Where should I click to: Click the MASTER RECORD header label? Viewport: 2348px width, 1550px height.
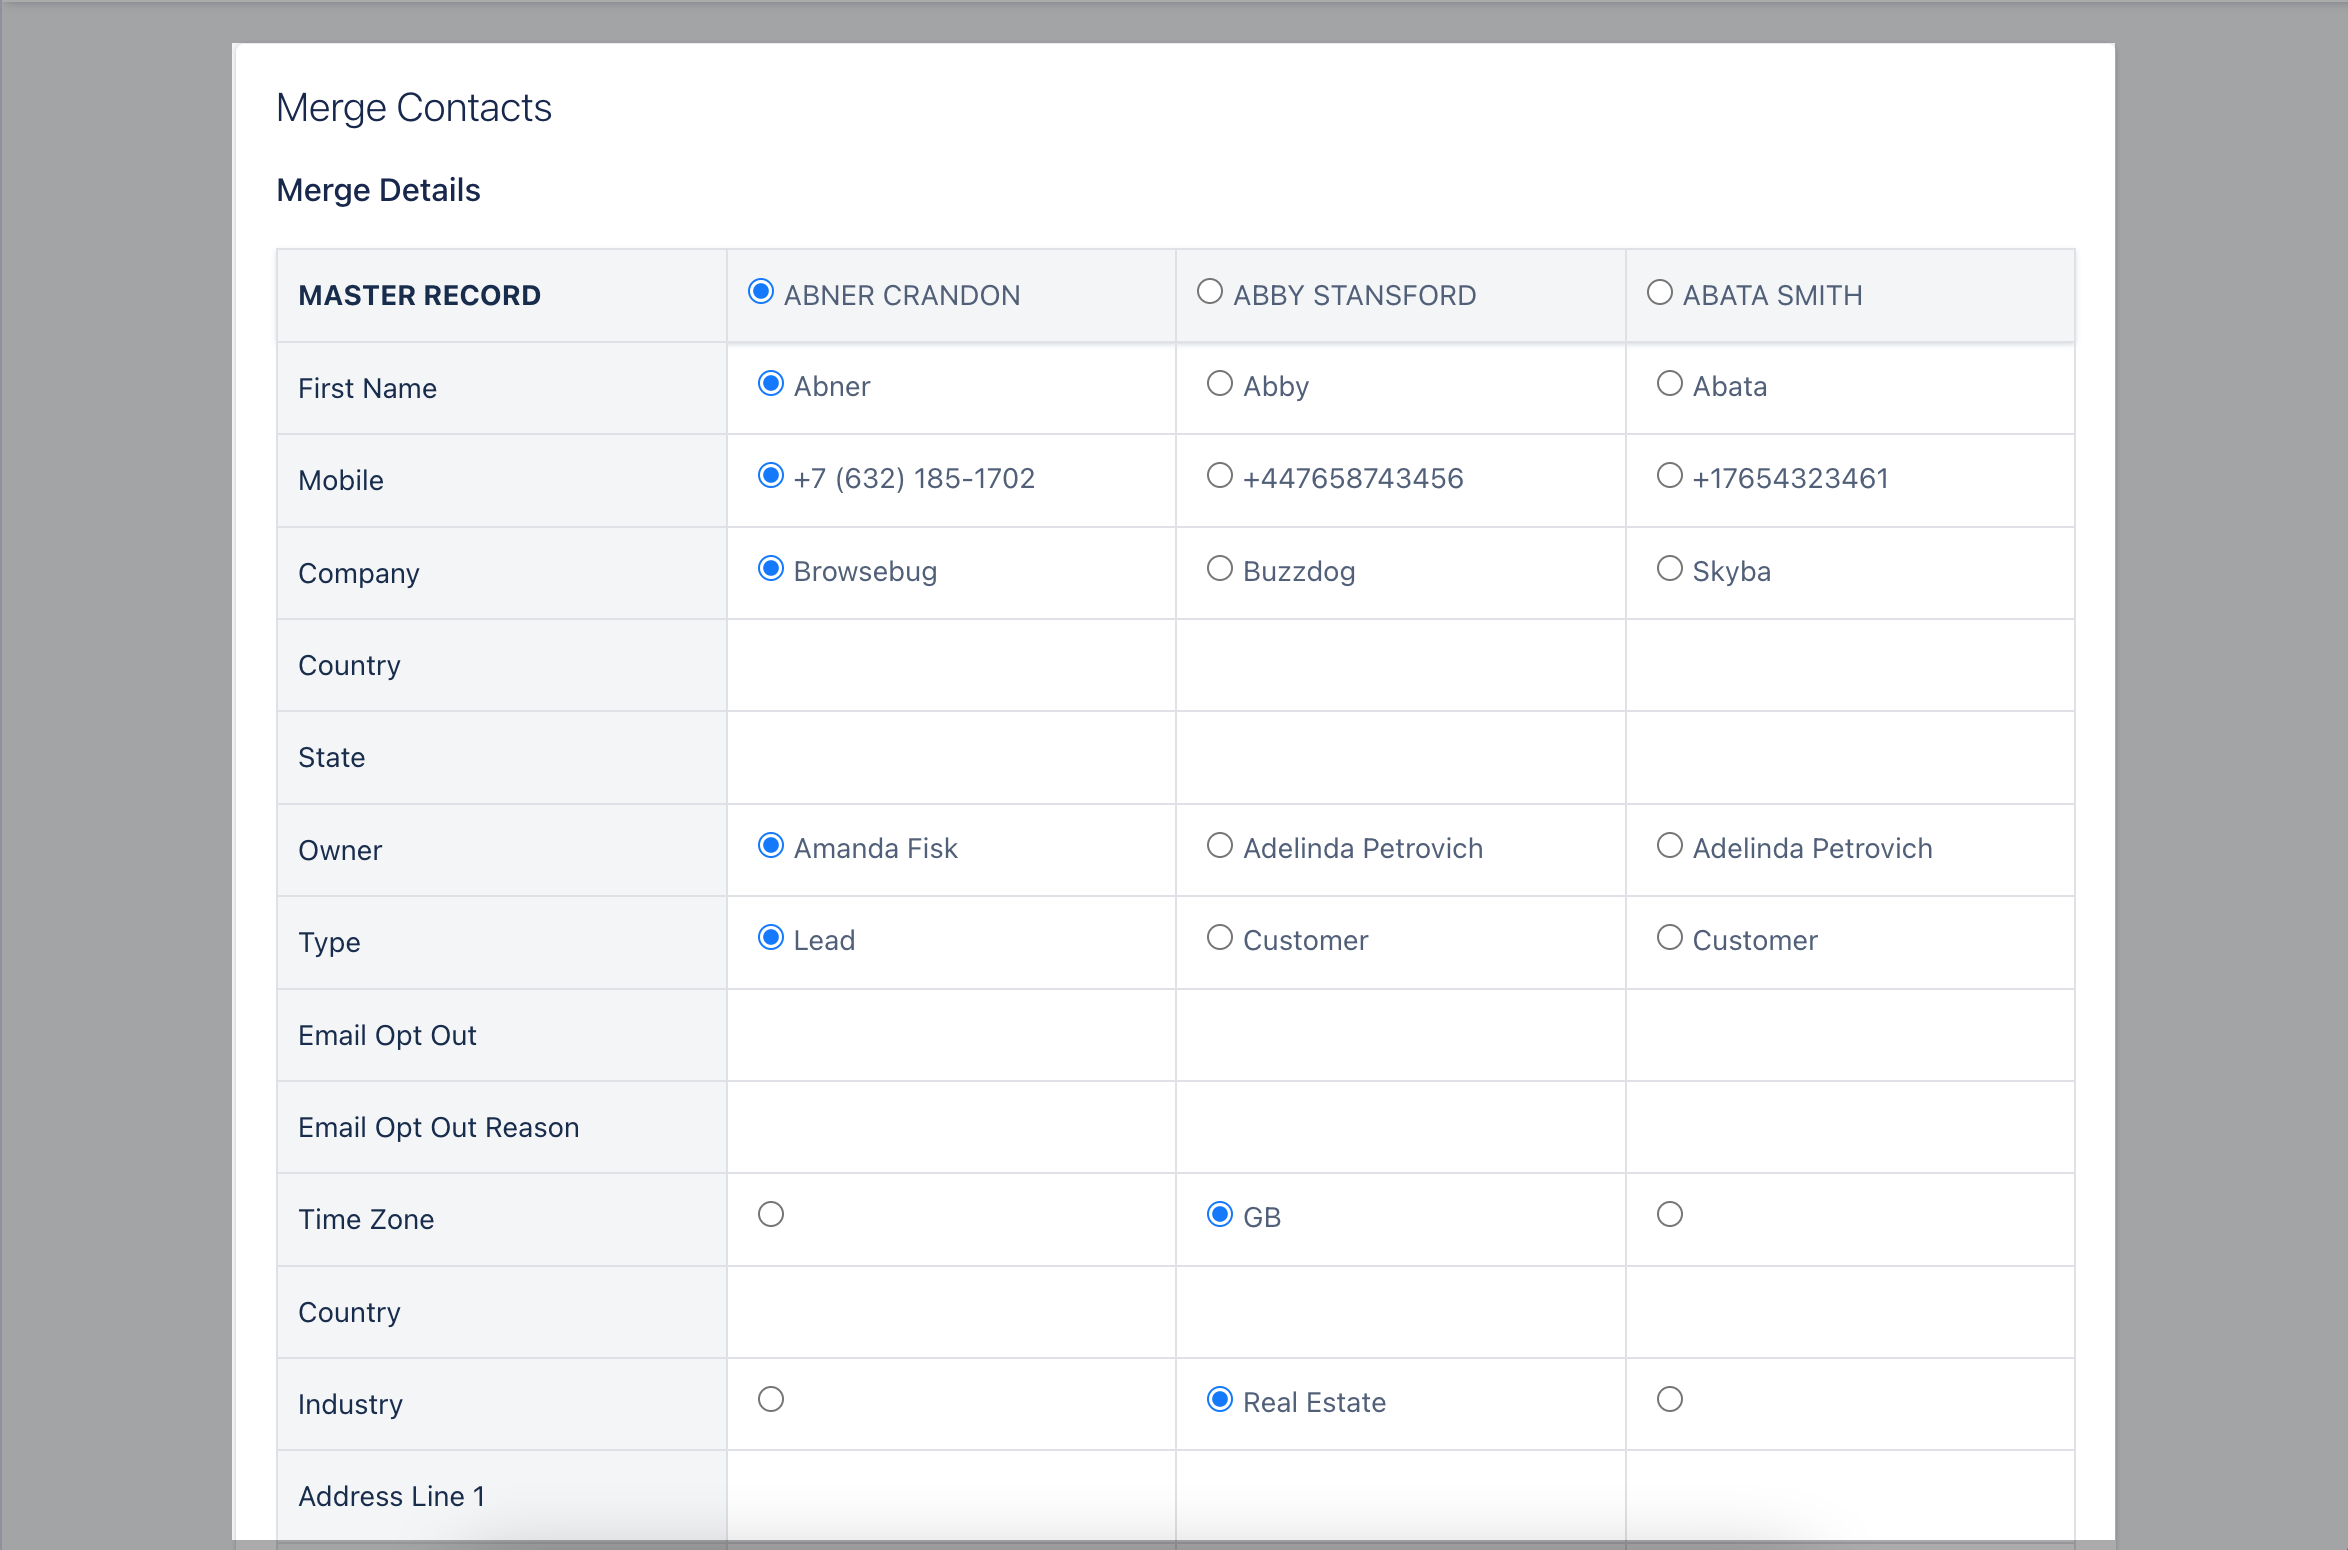419,295
